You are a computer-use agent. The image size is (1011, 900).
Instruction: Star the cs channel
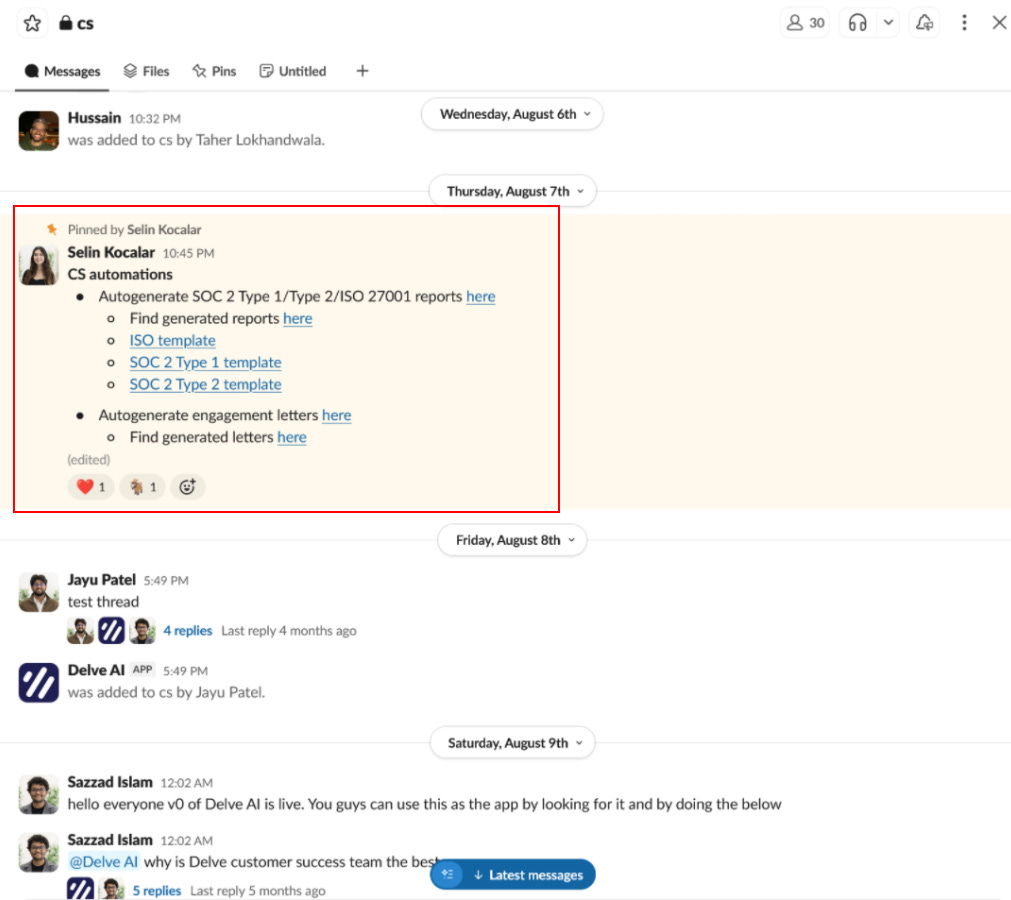pyautogui.click(x=32, y=23)
